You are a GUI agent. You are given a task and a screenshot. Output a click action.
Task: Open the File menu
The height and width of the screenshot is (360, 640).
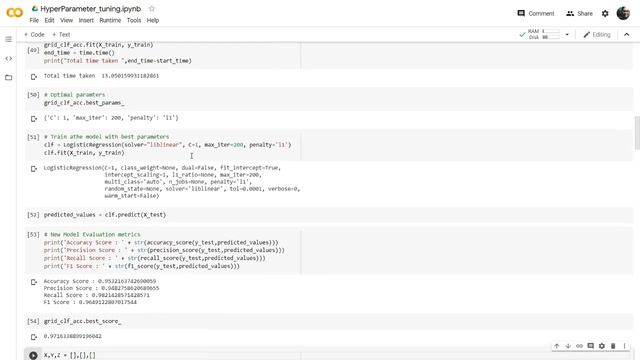34,20
